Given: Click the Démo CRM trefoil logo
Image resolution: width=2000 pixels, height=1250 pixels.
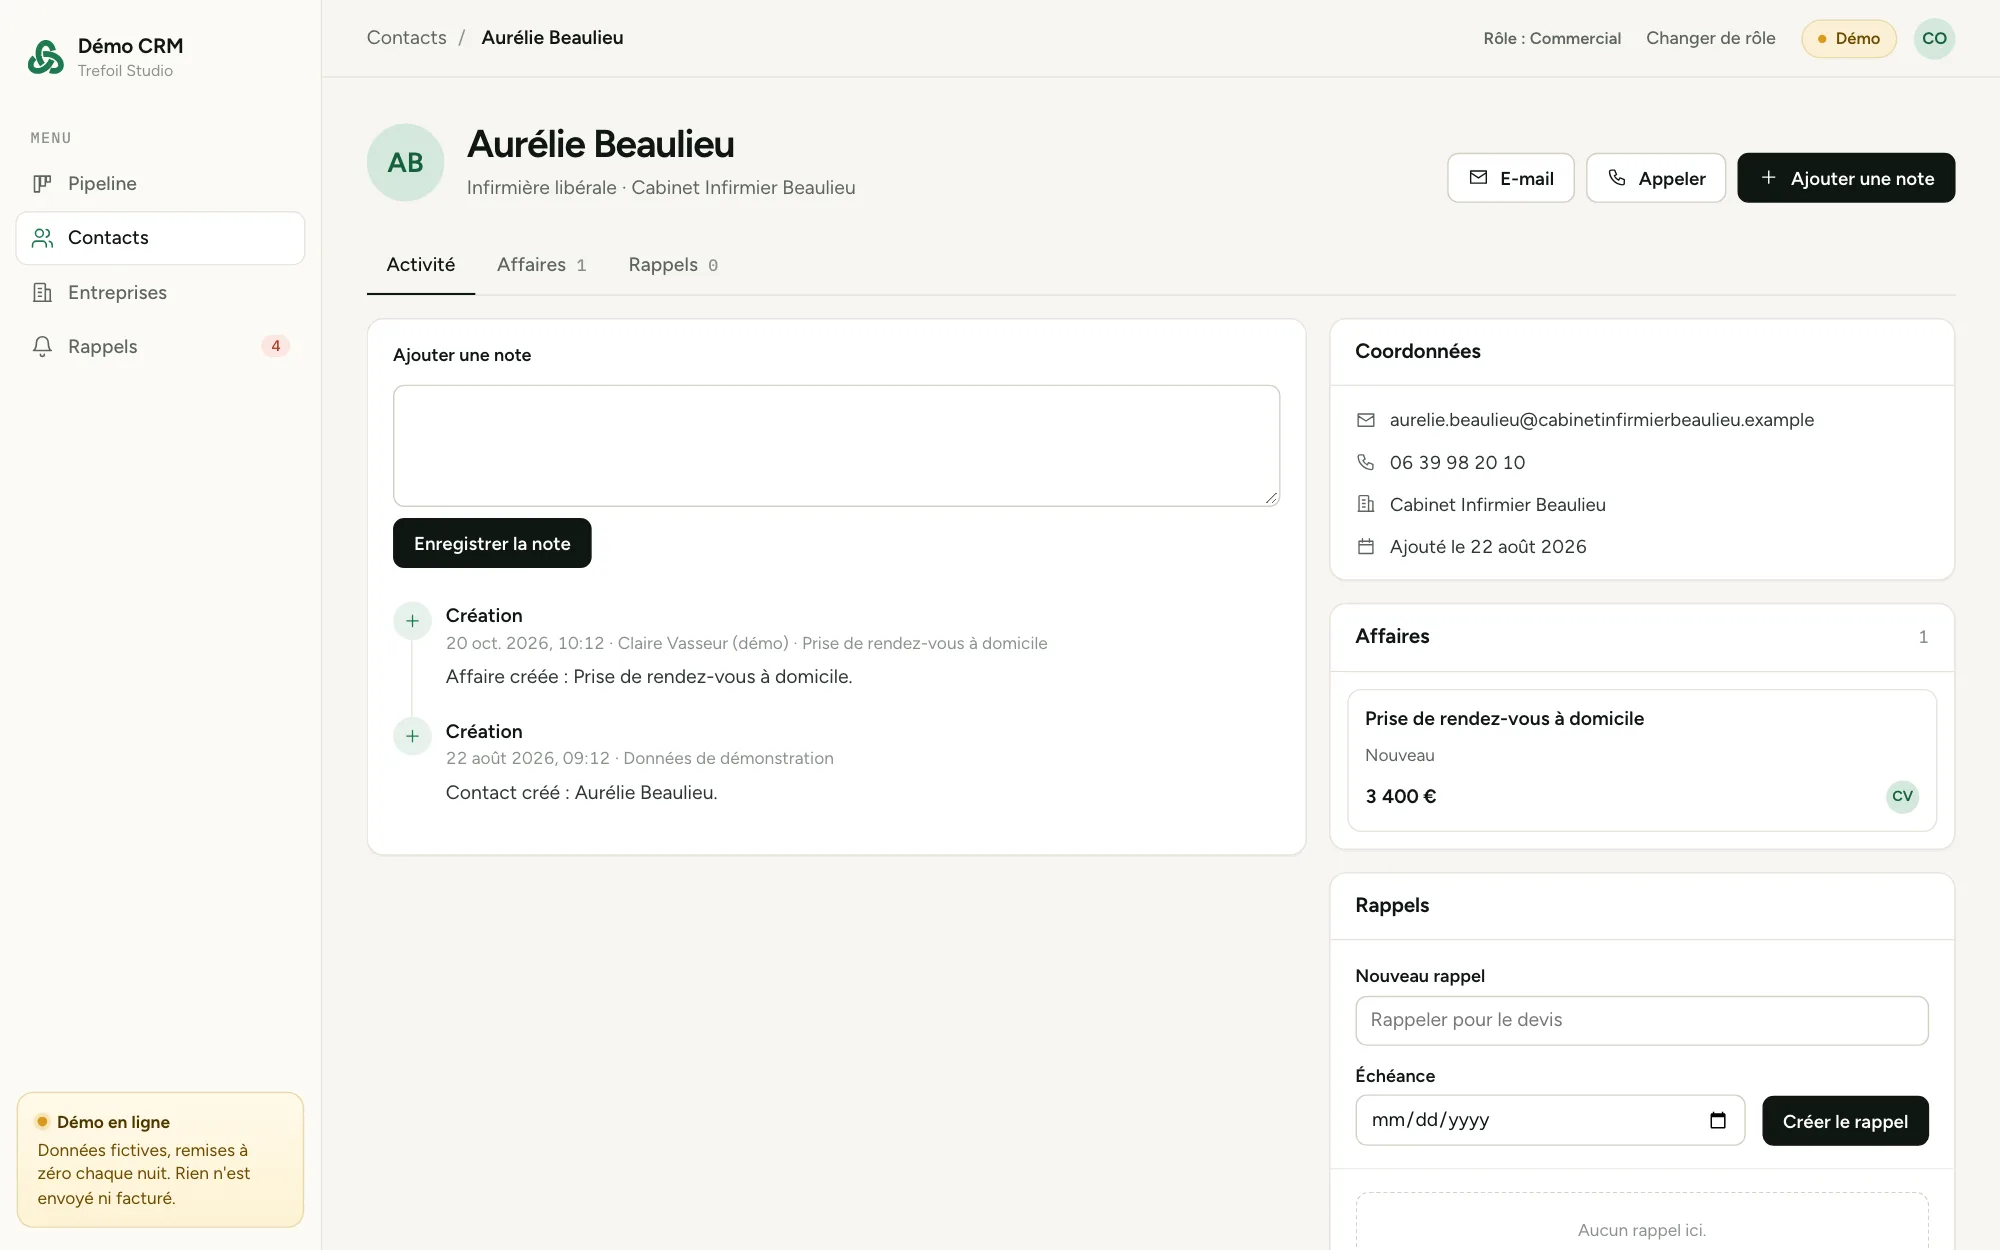Looking at the screenshot, I should [46, 57].
